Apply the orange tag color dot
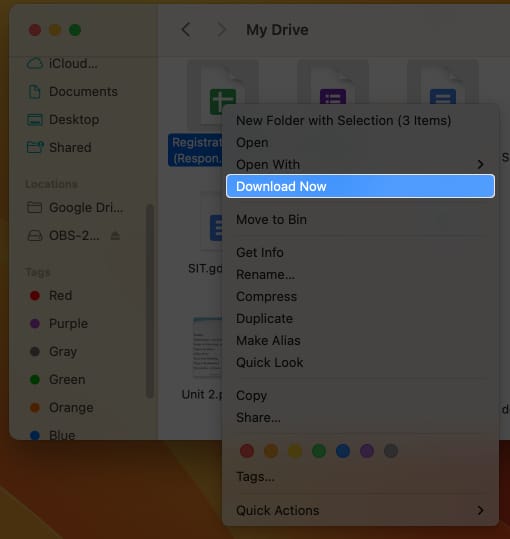 click(271, 451)
